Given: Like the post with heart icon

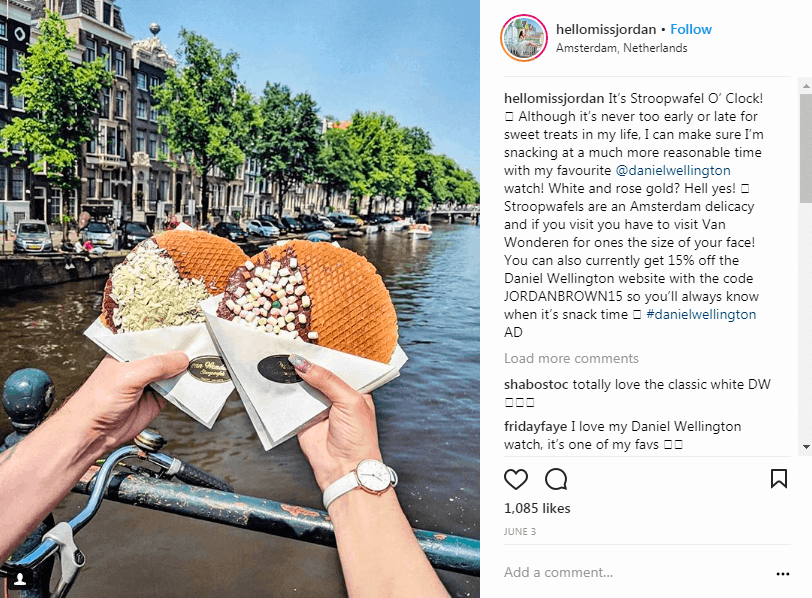Looking at the screenshot, I should tap(516, 479).
